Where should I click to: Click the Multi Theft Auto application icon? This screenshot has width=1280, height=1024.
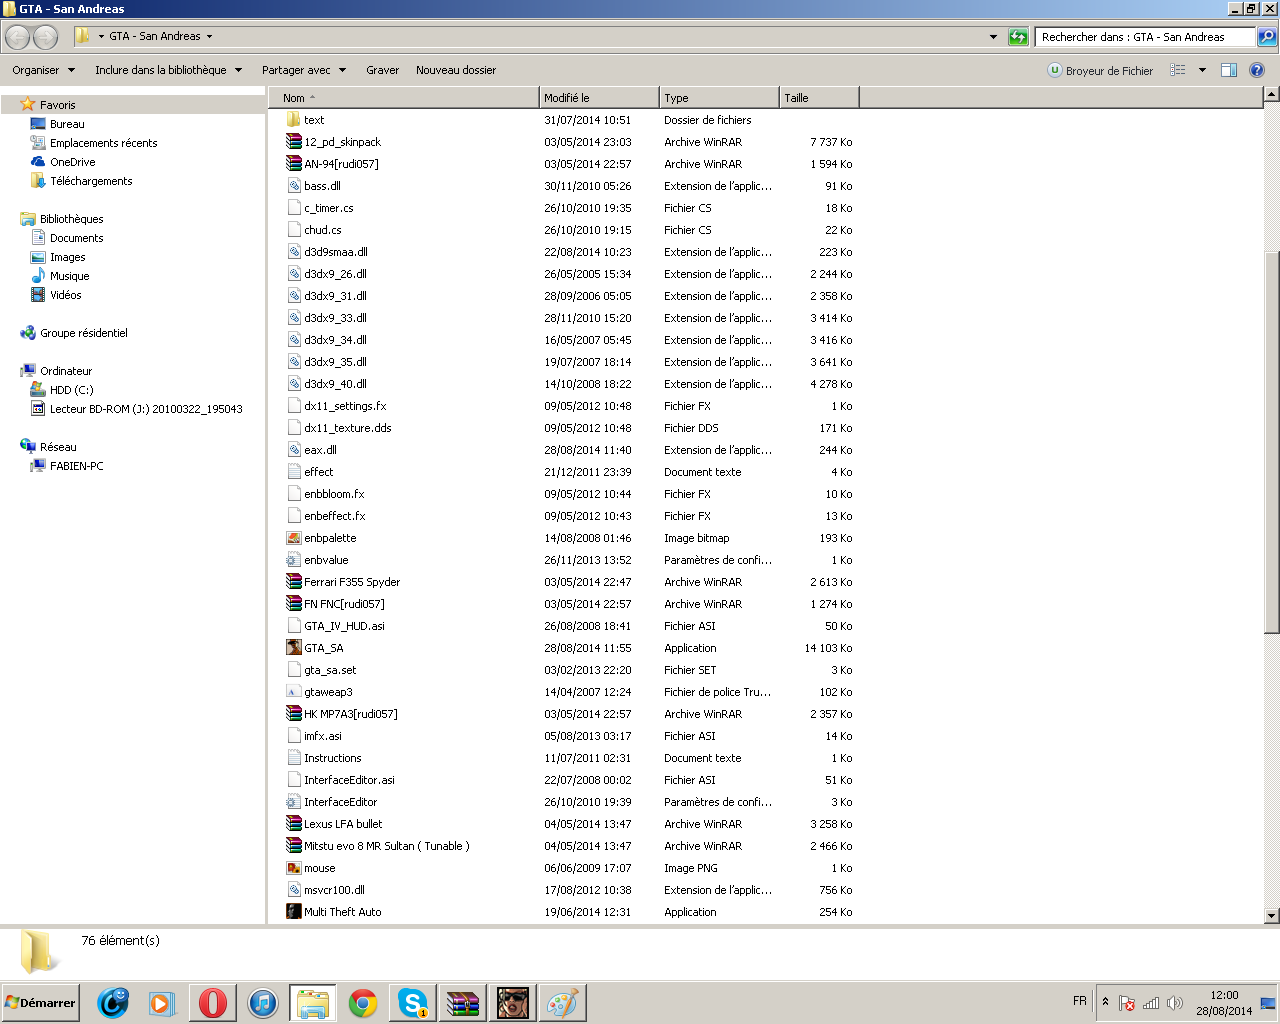pyautogui.click(x=294, y=912)
